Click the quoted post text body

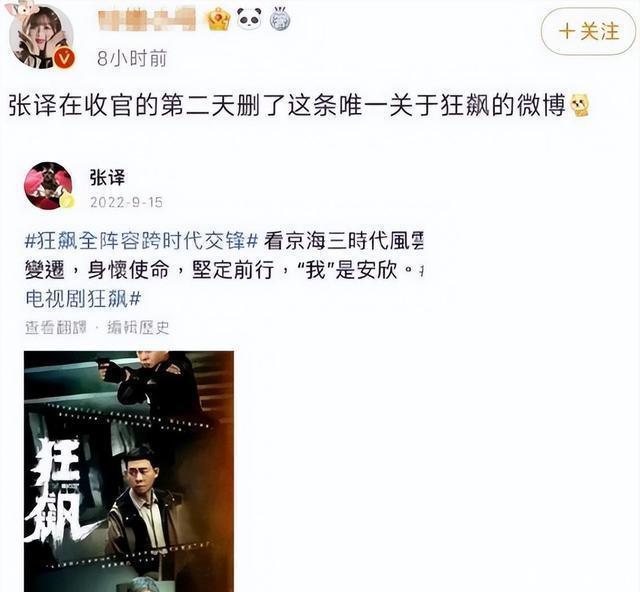point(224,271)
